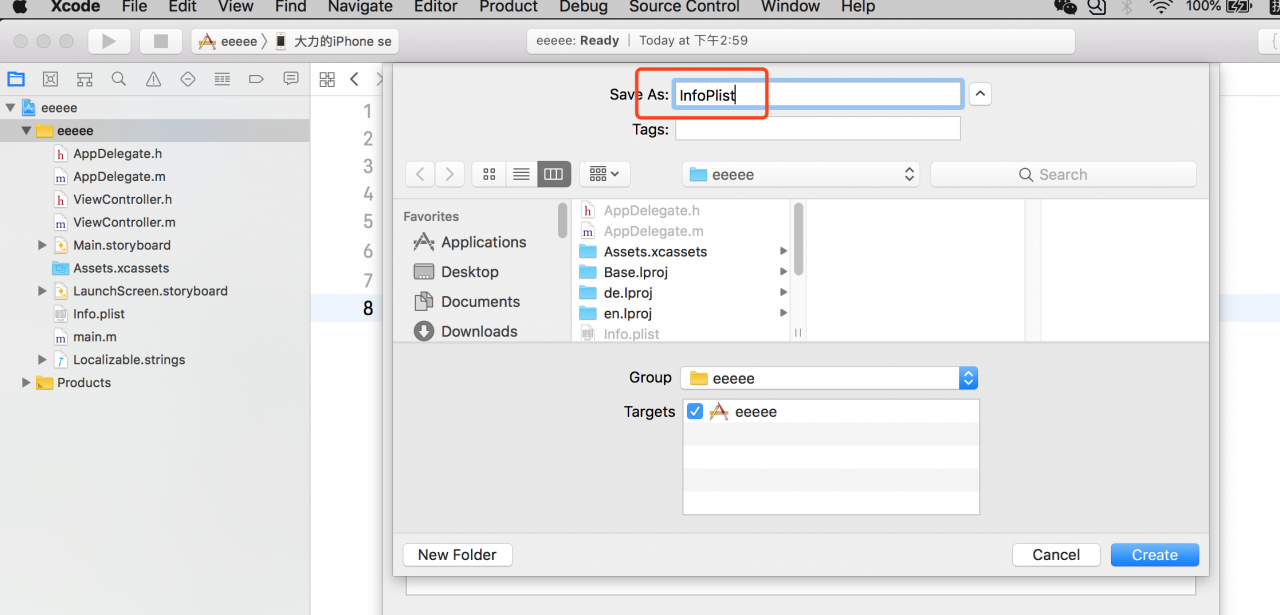Show the Project navigator folder icon
This screenshot has height=615, width=1280.
[x=16, y=79]
